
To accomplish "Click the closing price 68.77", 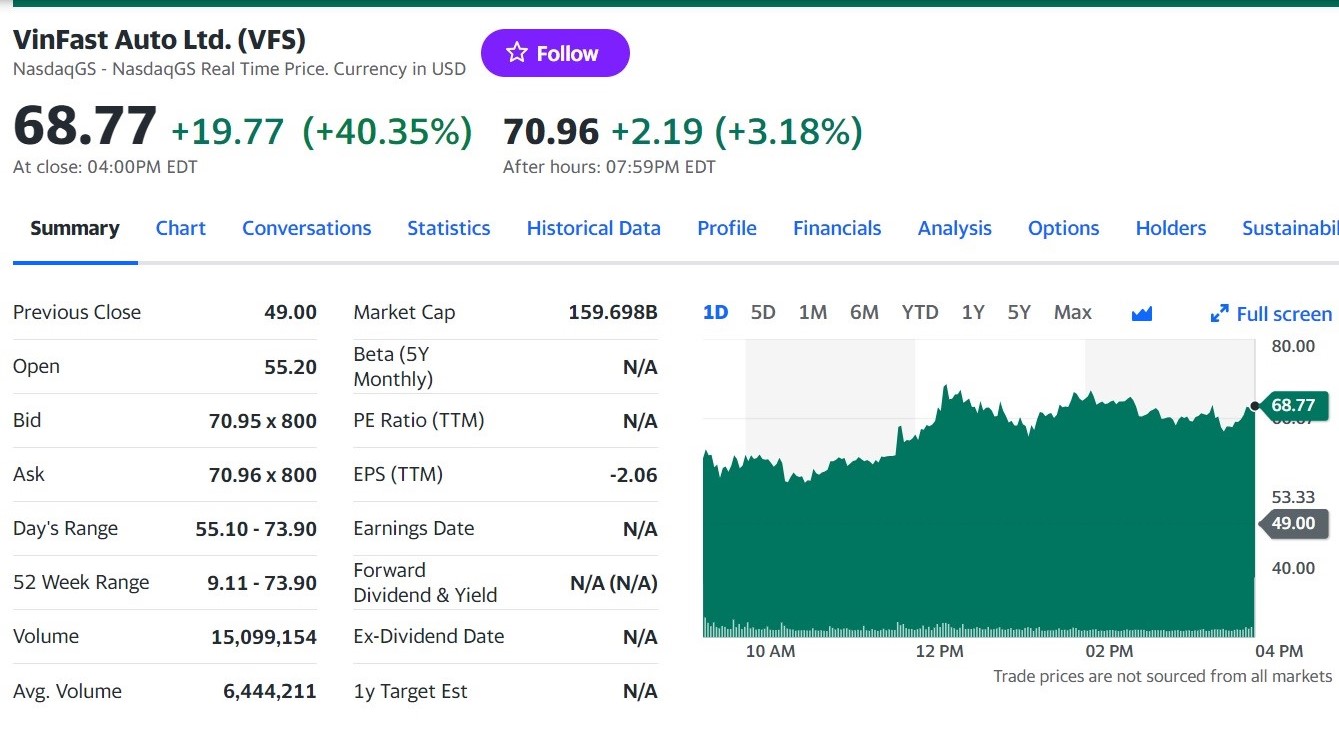I will (x=85, y=126).
